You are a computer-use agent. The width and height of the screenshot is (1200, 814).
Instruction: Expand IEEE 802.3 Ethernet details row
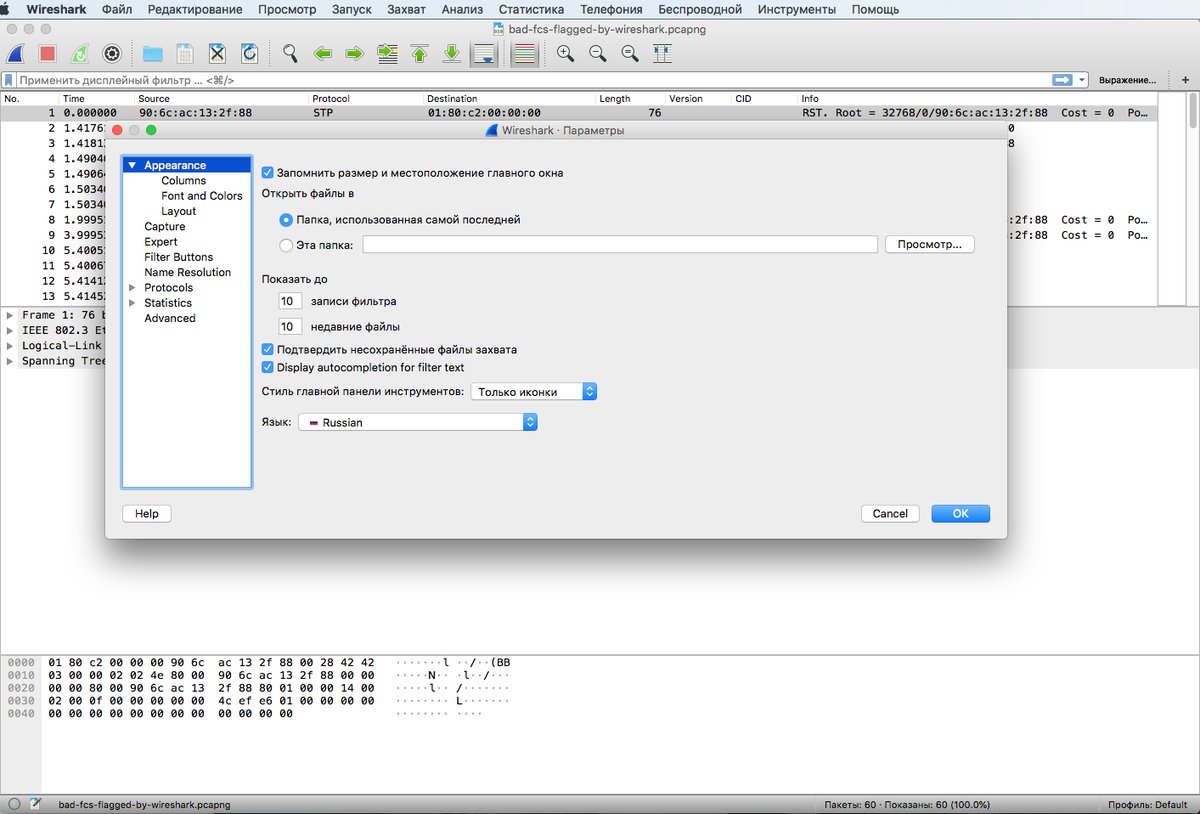point(10,330)
